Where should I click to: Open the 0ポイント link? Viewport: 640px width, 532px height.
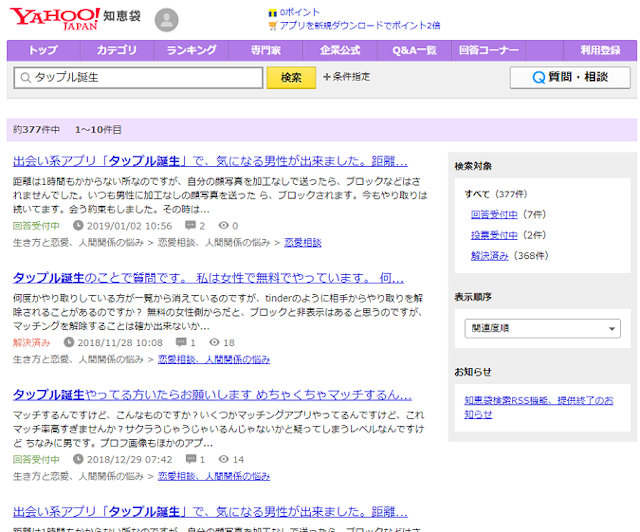[300, 13]
